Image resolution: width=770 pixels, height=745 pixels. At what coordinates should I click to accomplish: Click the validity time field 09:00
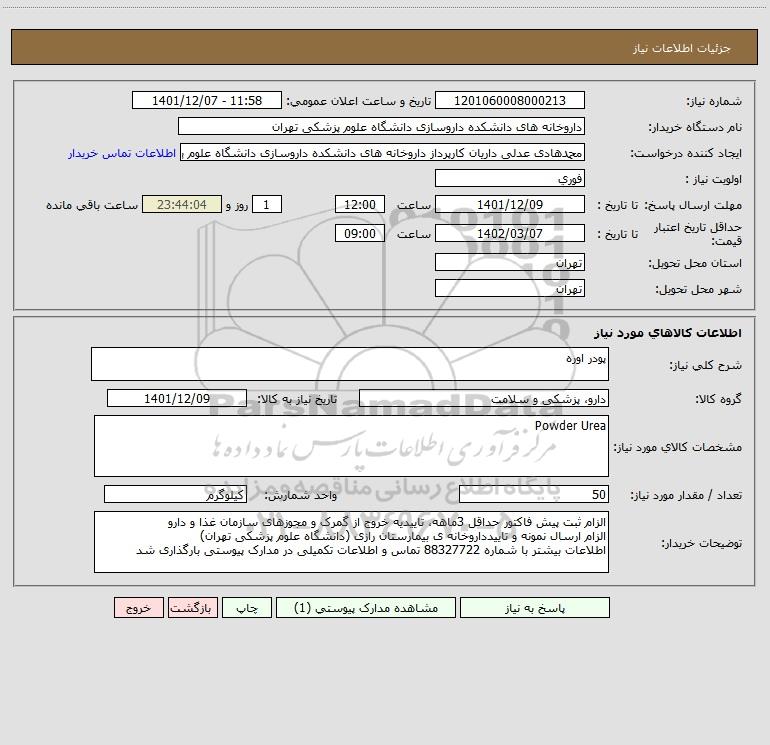[359, 233]
